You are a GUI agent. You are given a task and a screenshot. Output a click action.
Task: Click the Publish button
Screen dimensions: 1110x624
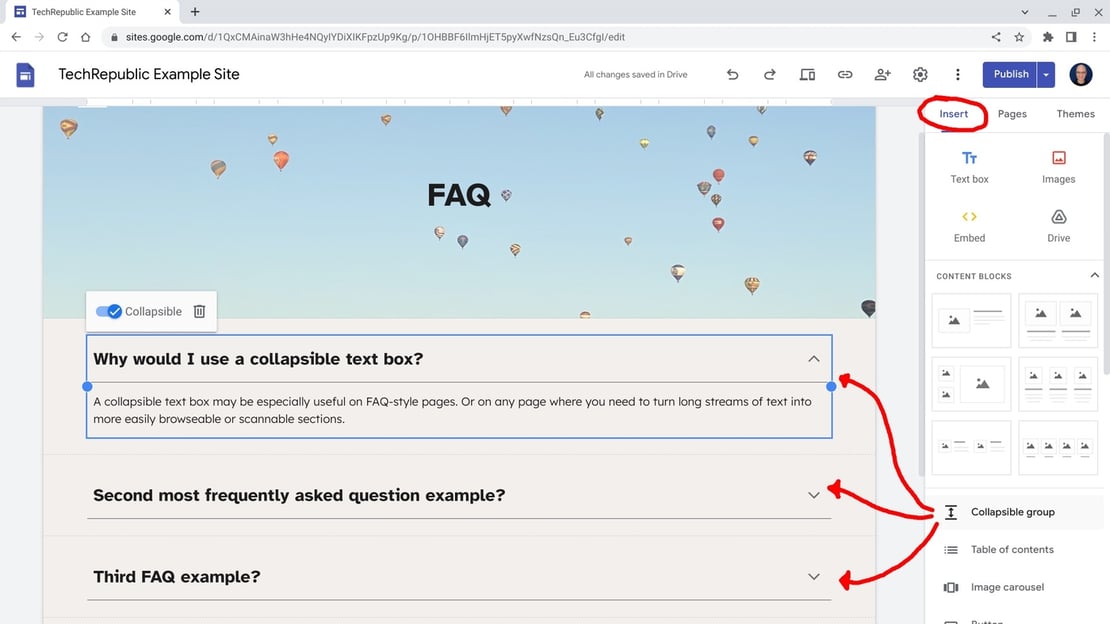click(x=1010, y=74)
